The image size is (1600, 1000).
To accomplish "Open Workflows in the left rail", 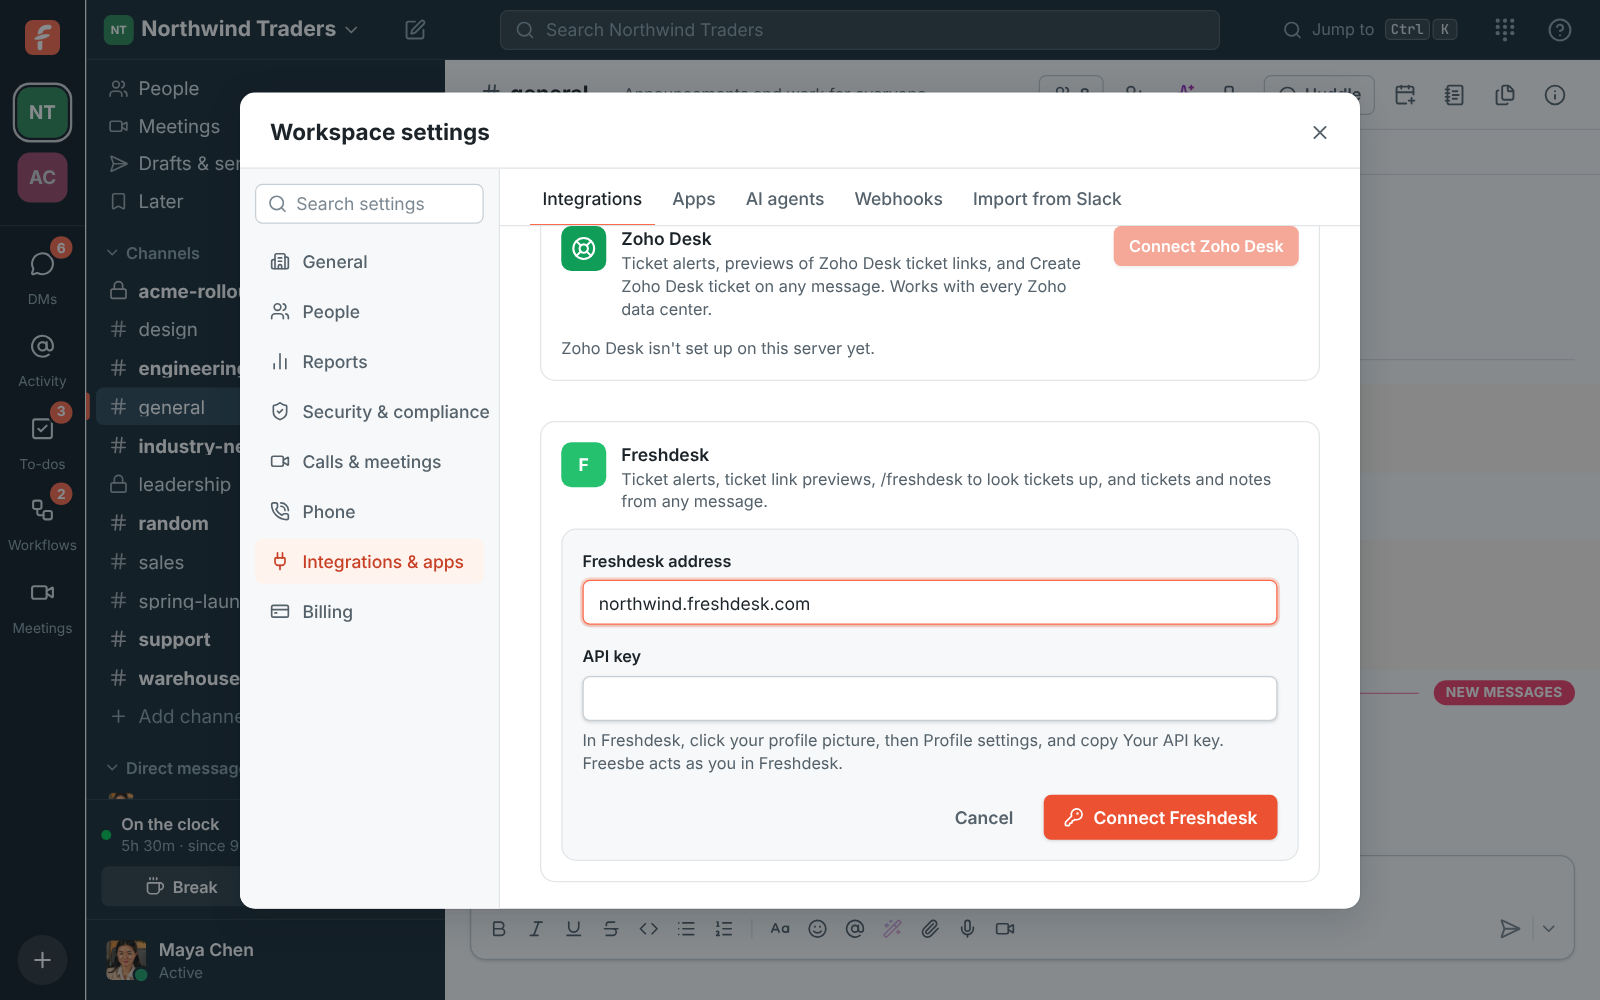I will [x=42, y=522].
